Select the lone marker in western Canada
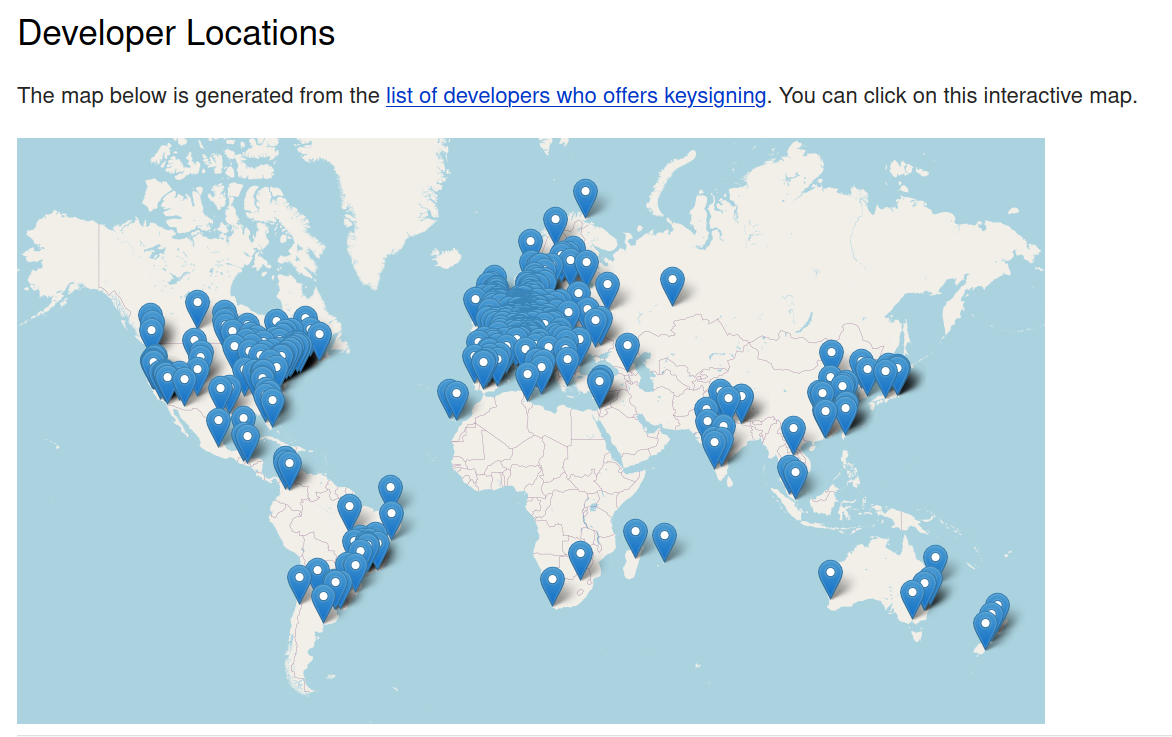The width and height of the screenshot is (1172, 737). (x=197, y=305)
